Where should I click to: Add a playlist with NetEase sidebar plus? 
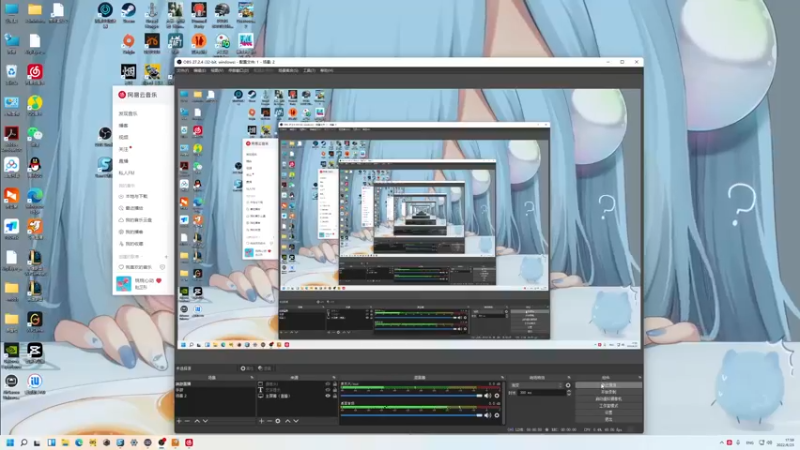point(166,257)
